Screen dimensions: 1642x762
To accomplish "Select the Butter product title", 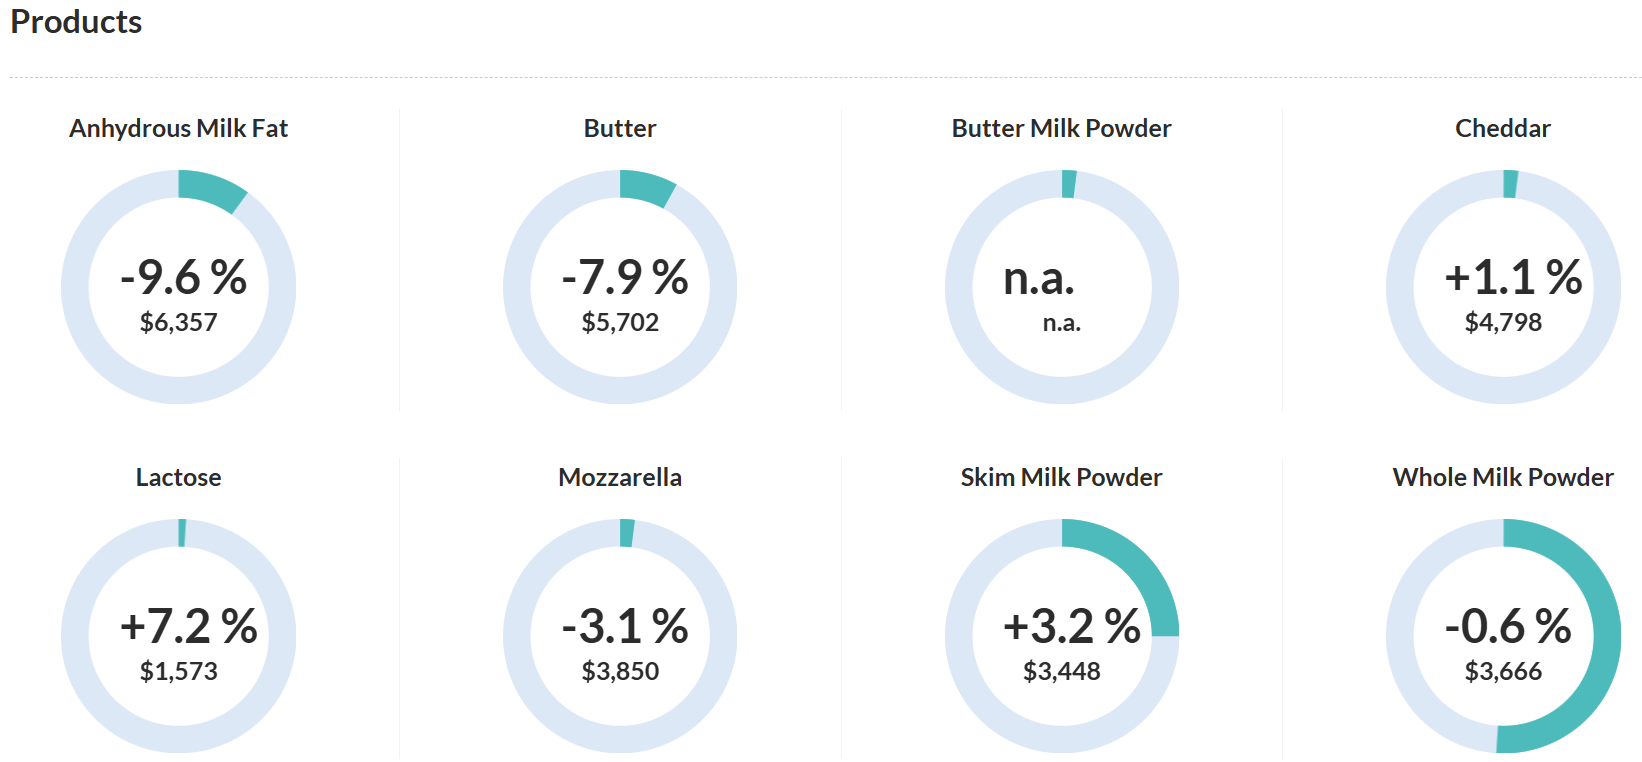I will [x=620, y=129].
